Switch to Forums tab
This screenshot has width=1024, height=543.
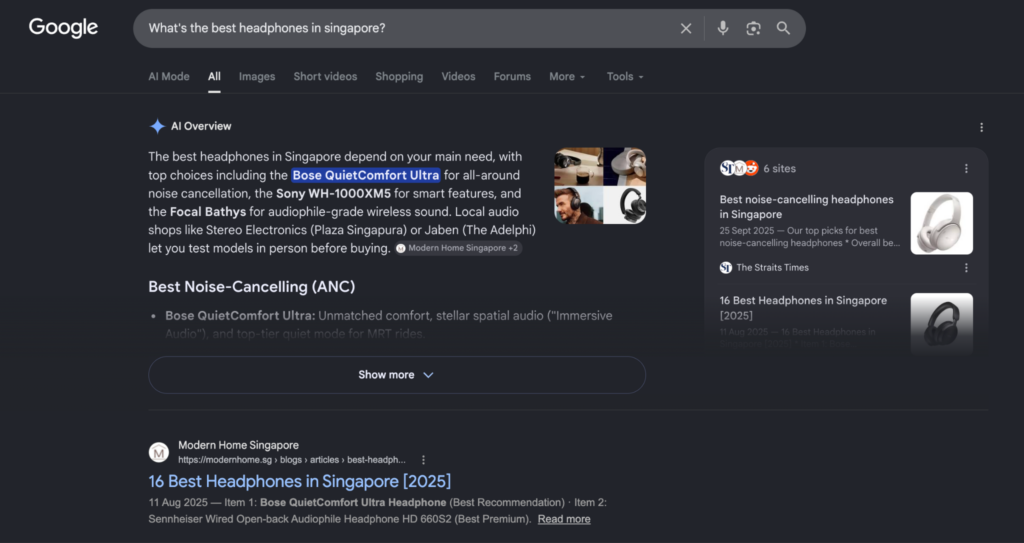tap(512, 76)
